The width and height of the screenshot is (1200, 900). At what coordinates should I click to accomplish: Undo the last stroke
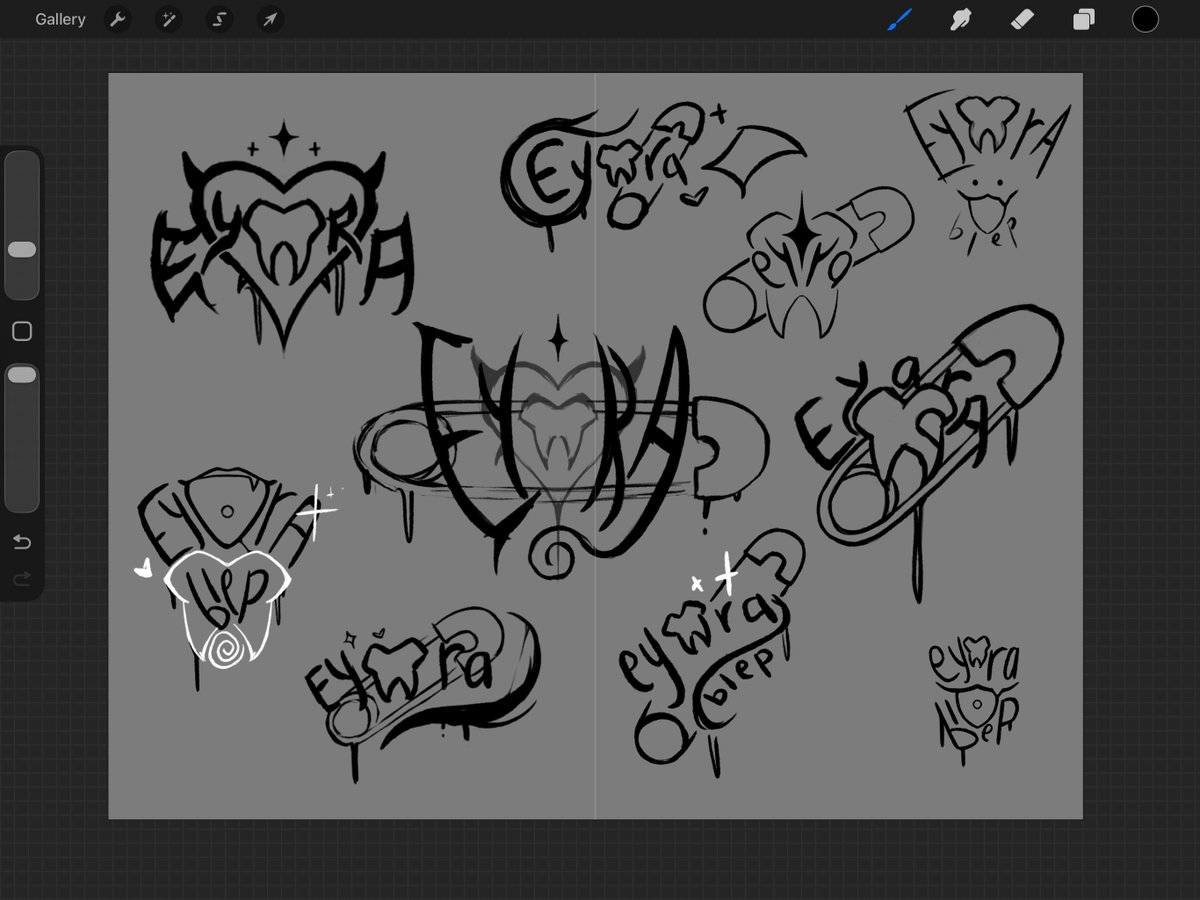22,542
